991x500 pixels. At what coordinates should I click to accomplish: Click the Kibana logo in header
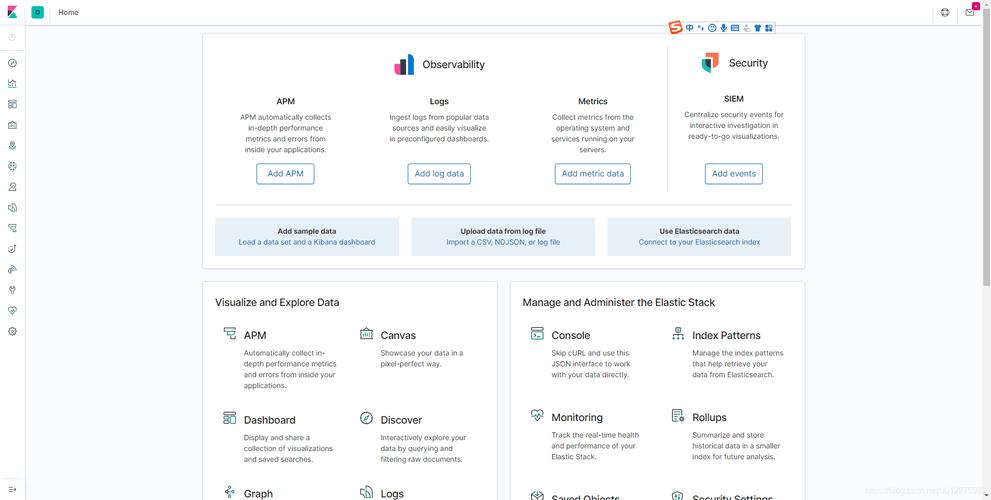pos(12,12)
